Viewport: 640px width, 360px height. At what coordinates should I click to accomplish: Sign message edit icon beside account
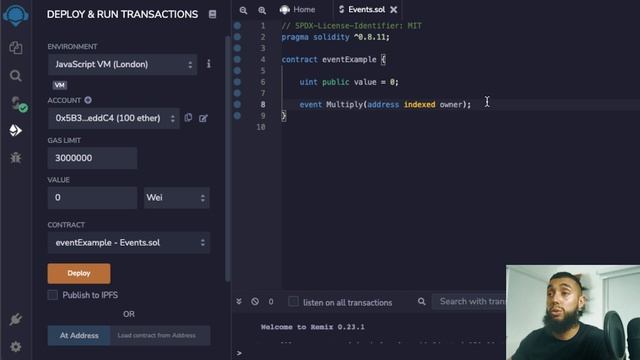(x=203, y=118)
